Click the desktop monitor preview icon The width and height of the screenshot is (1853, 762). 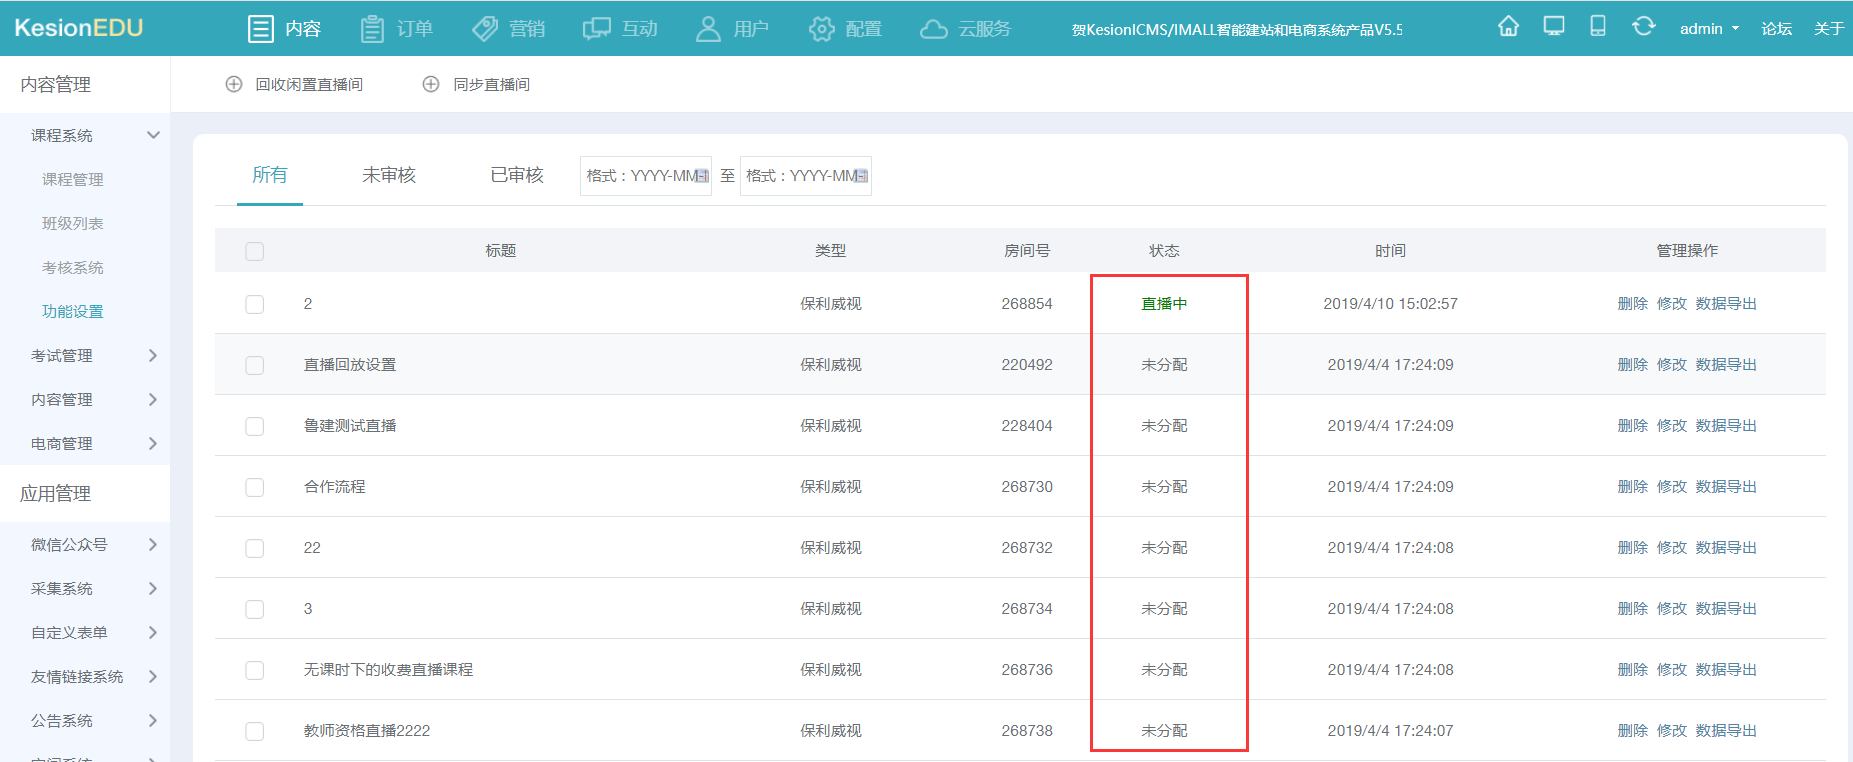(x=1553, y=27)
